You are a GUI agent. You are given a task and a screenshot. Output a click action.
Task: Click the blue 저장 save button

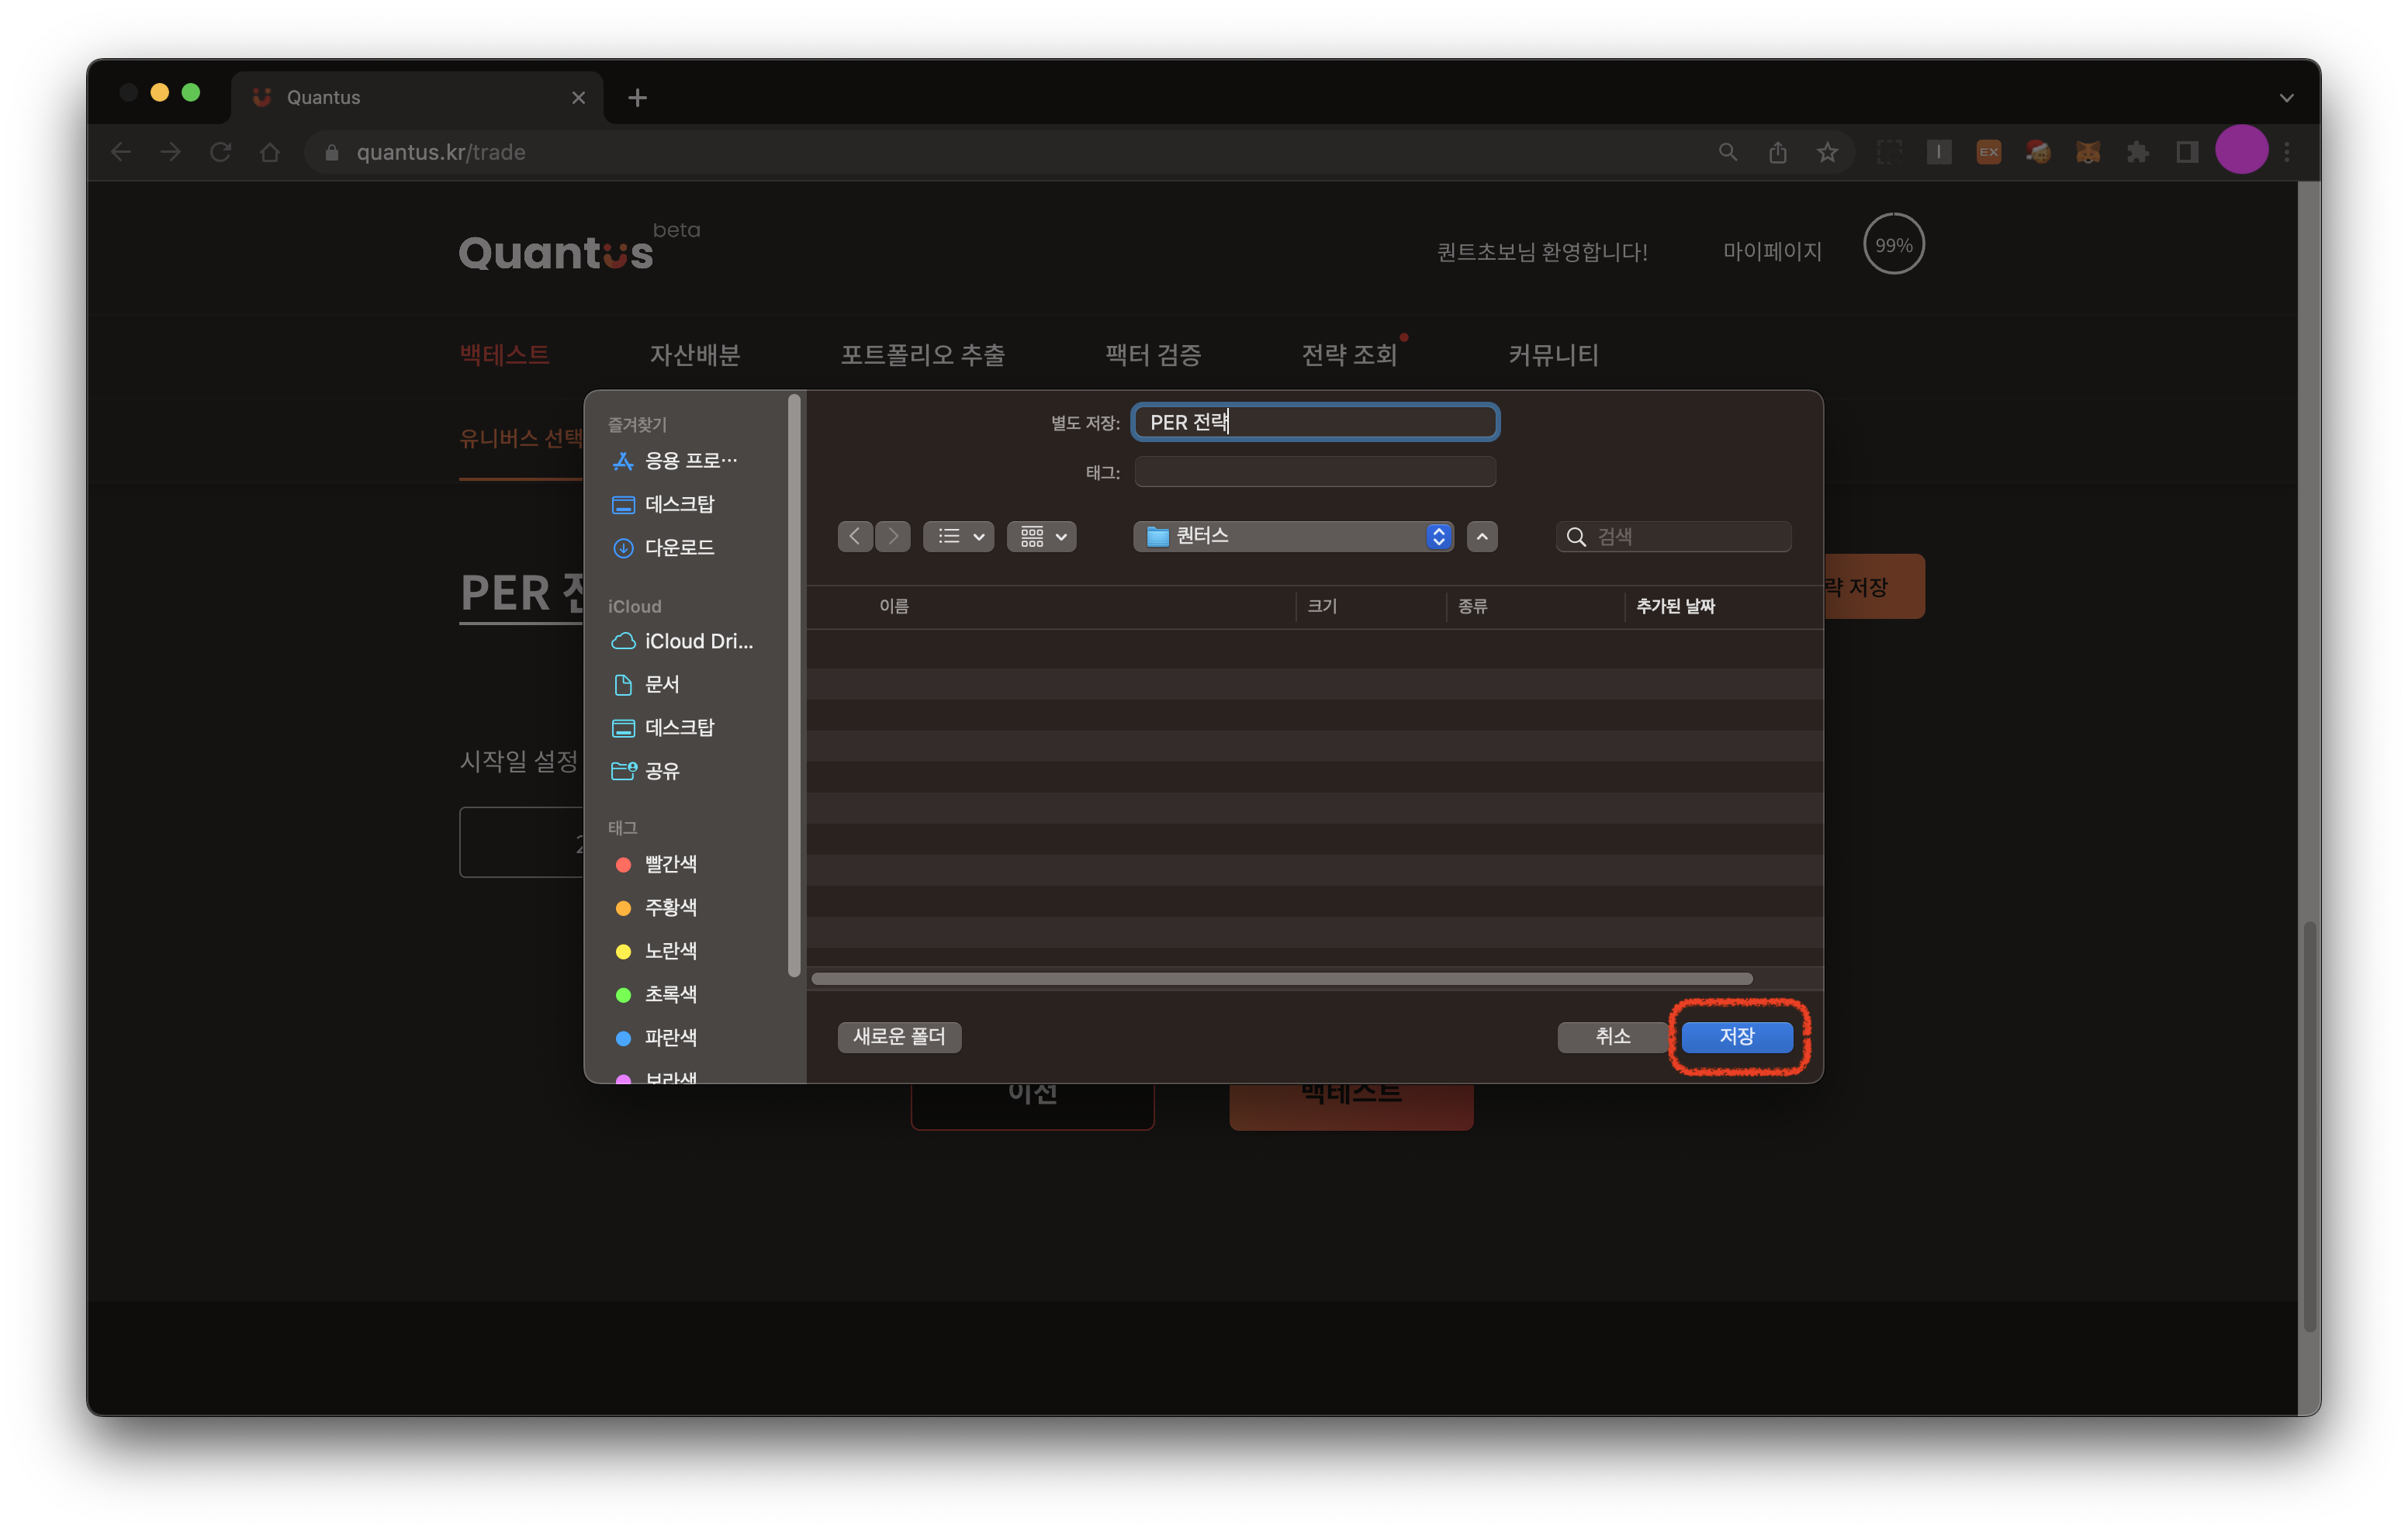click(x=1737, y=1036)
